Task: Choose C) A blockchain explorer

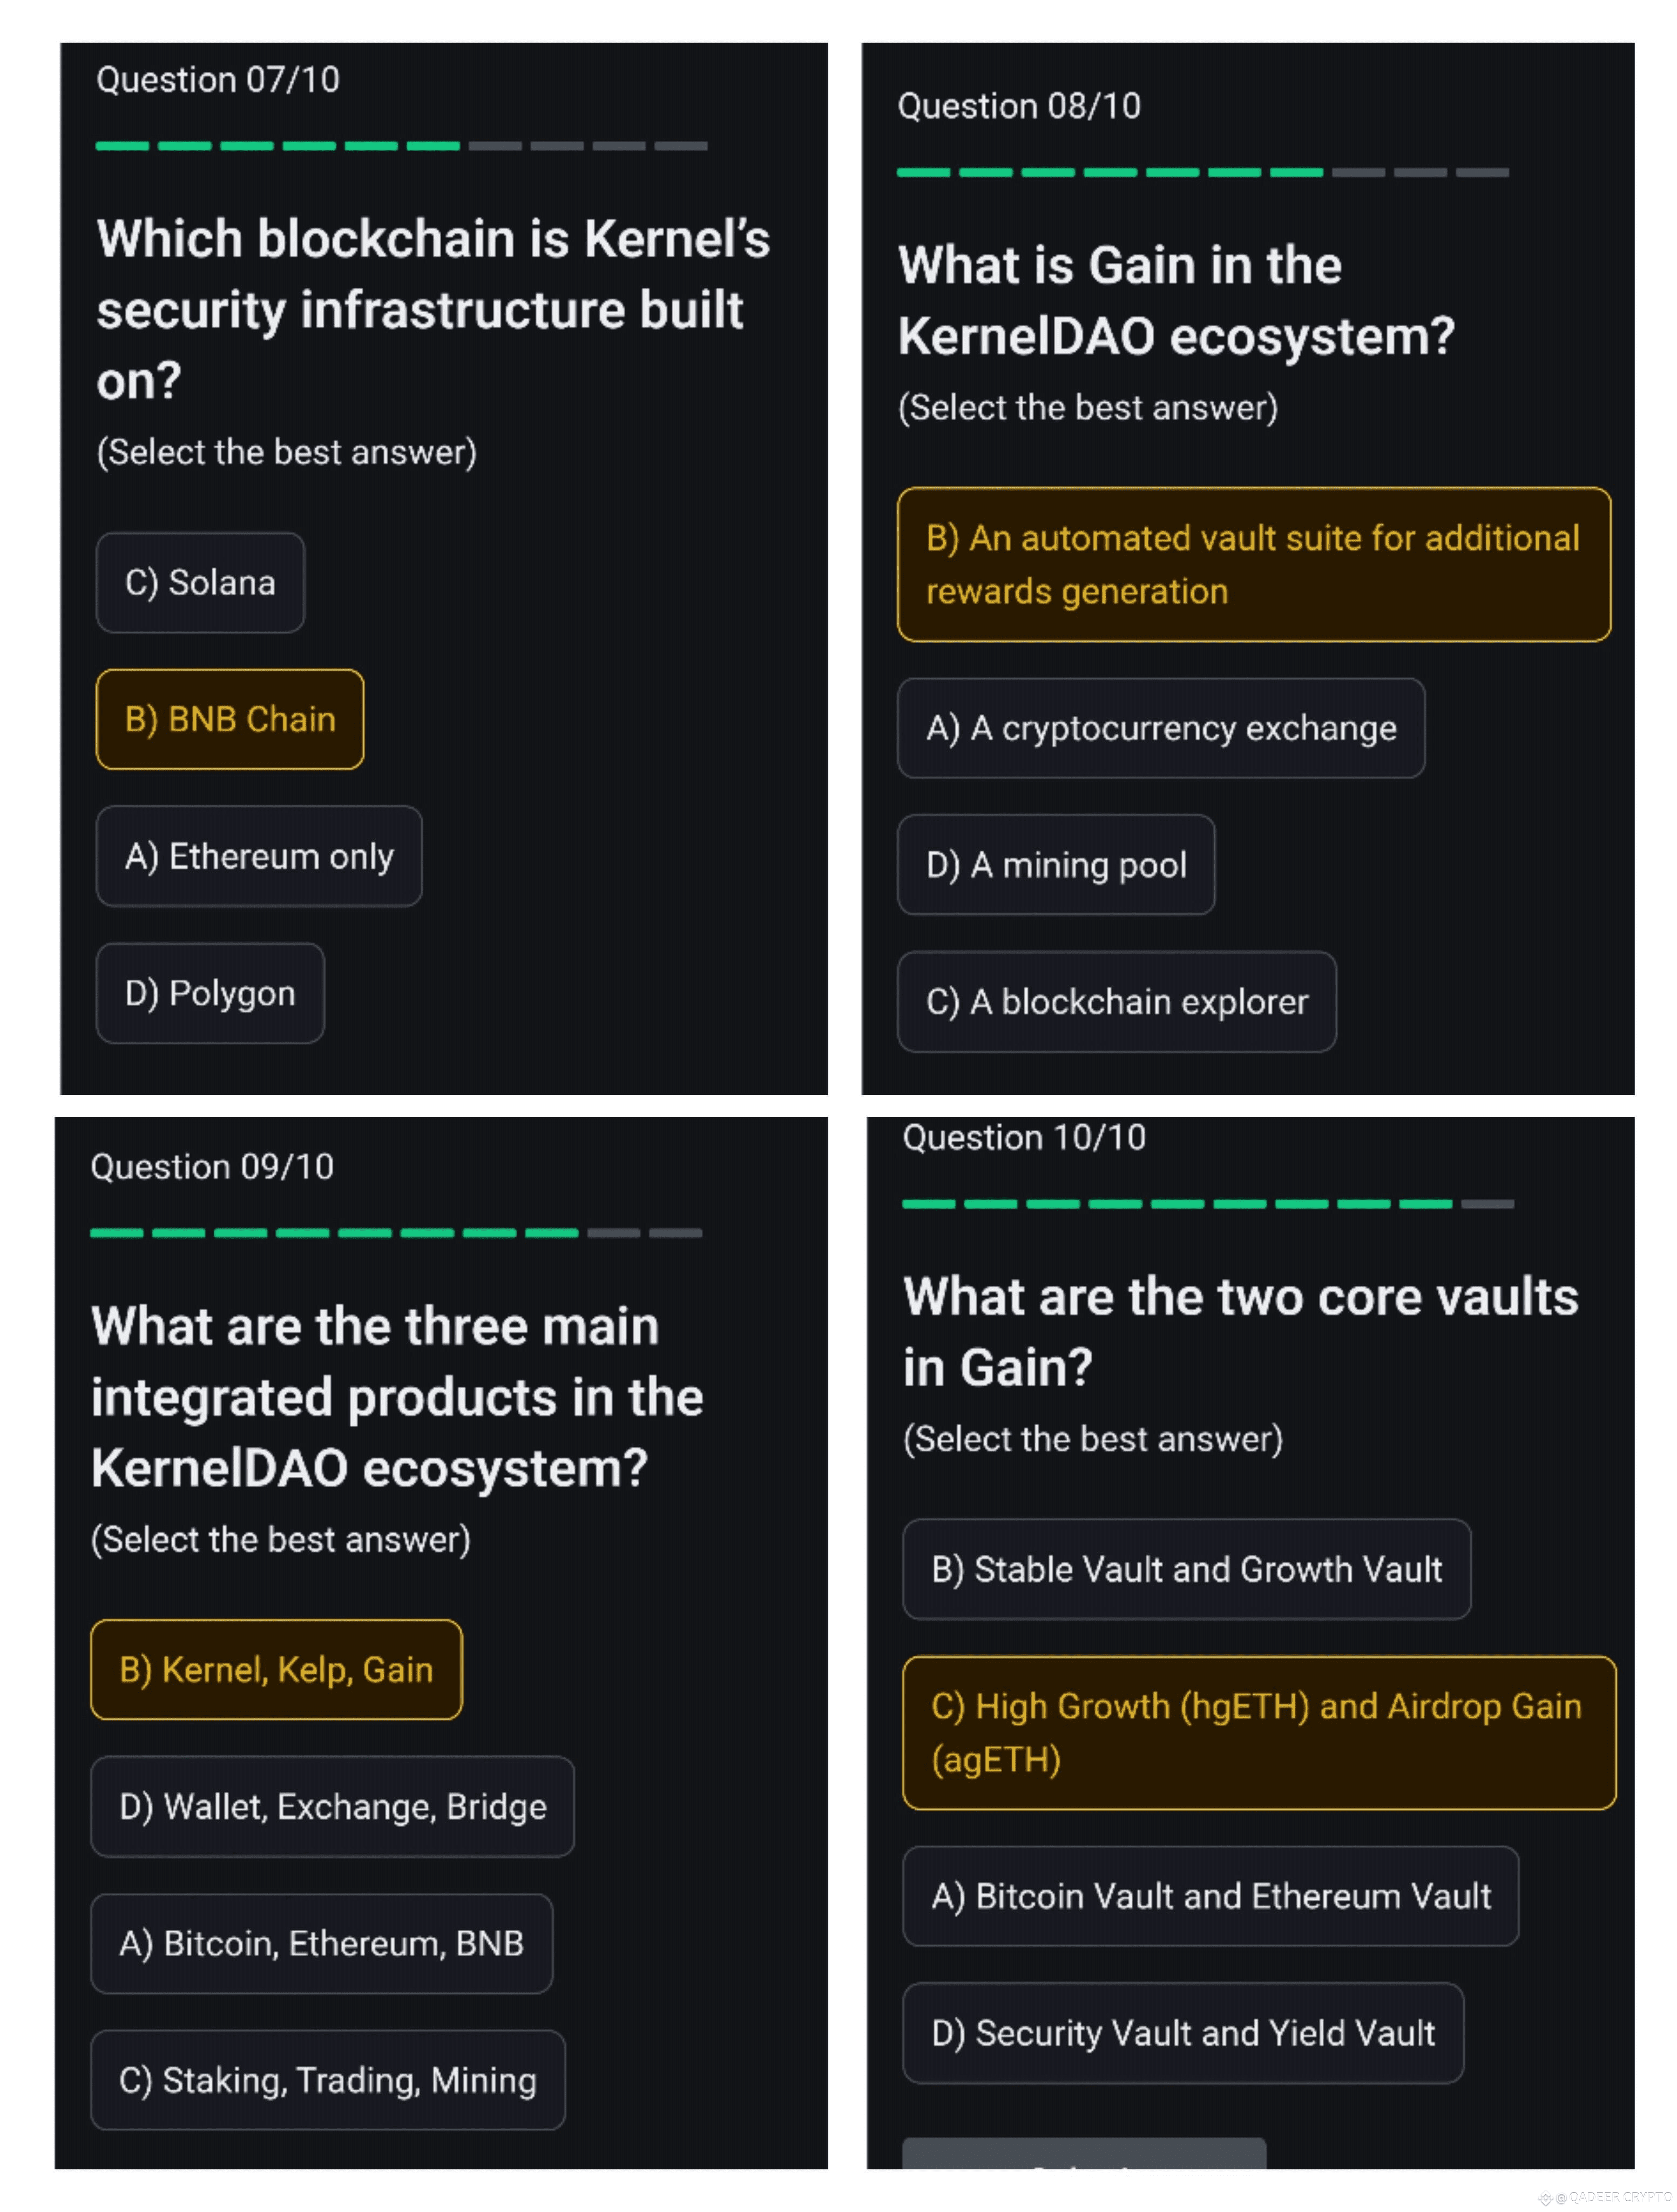Action: pyautogui.click(x=1116, y=1001)
